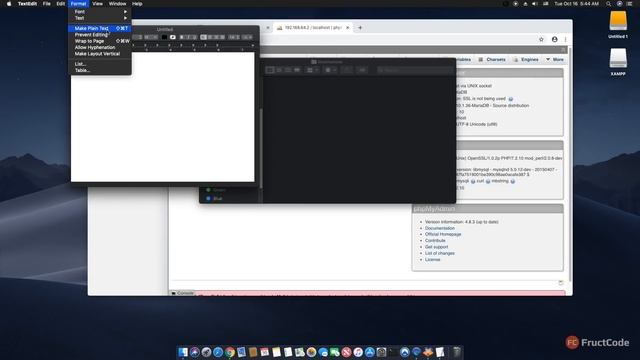Open the Table... format option
The height and width of the screenshot is (360, 640).
[100, 70]
